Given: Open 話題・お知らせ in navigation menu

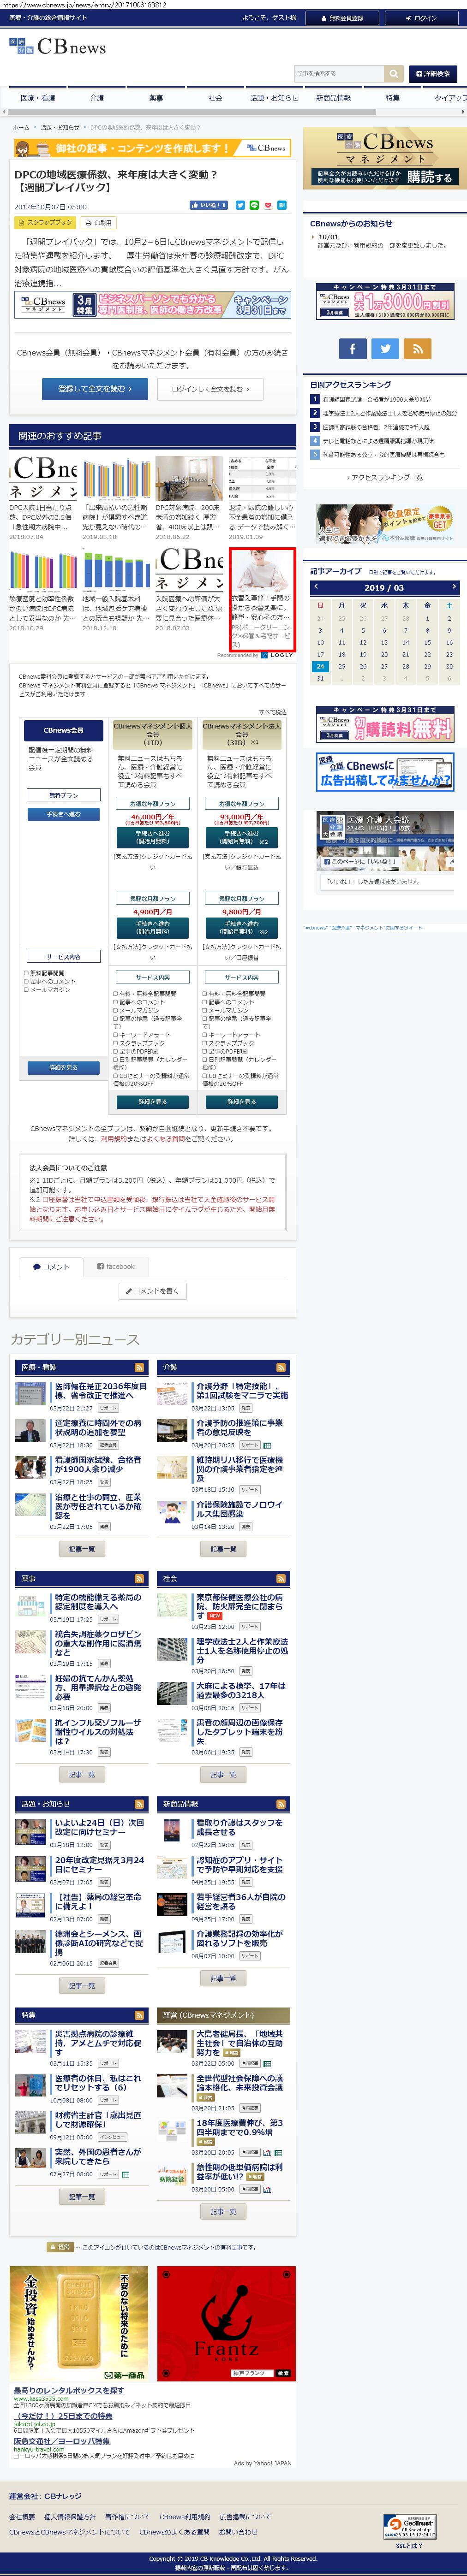Looking at the screenshot, I should click(x=274, y=98).
